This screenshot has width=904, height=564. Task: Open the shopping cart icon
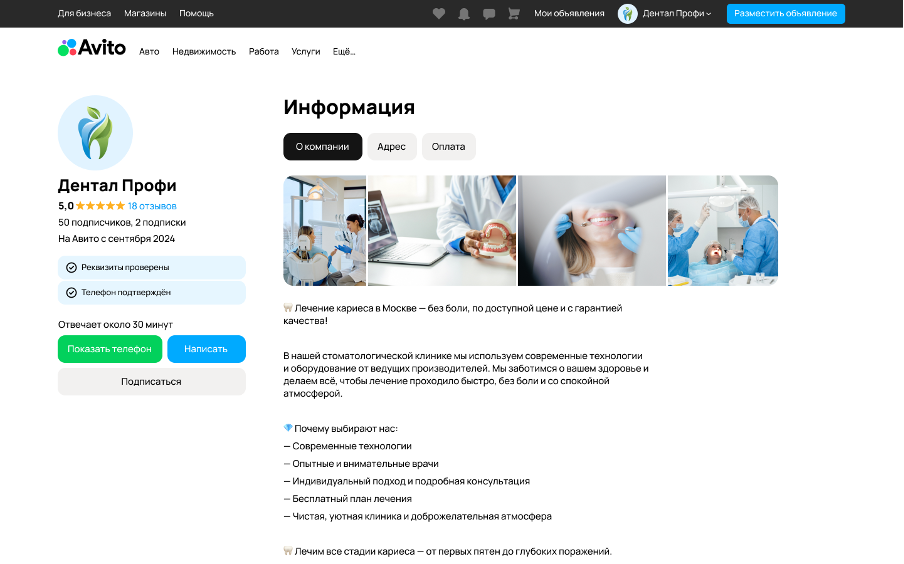(x=514, y=13)
